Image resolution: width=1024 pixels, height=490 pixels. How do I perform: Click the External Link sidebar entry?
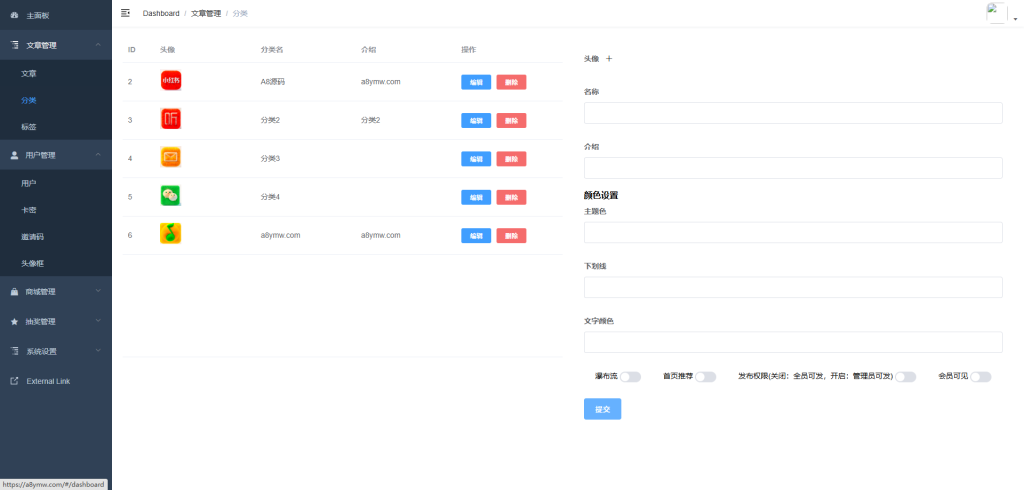click(x=56, y=381)
